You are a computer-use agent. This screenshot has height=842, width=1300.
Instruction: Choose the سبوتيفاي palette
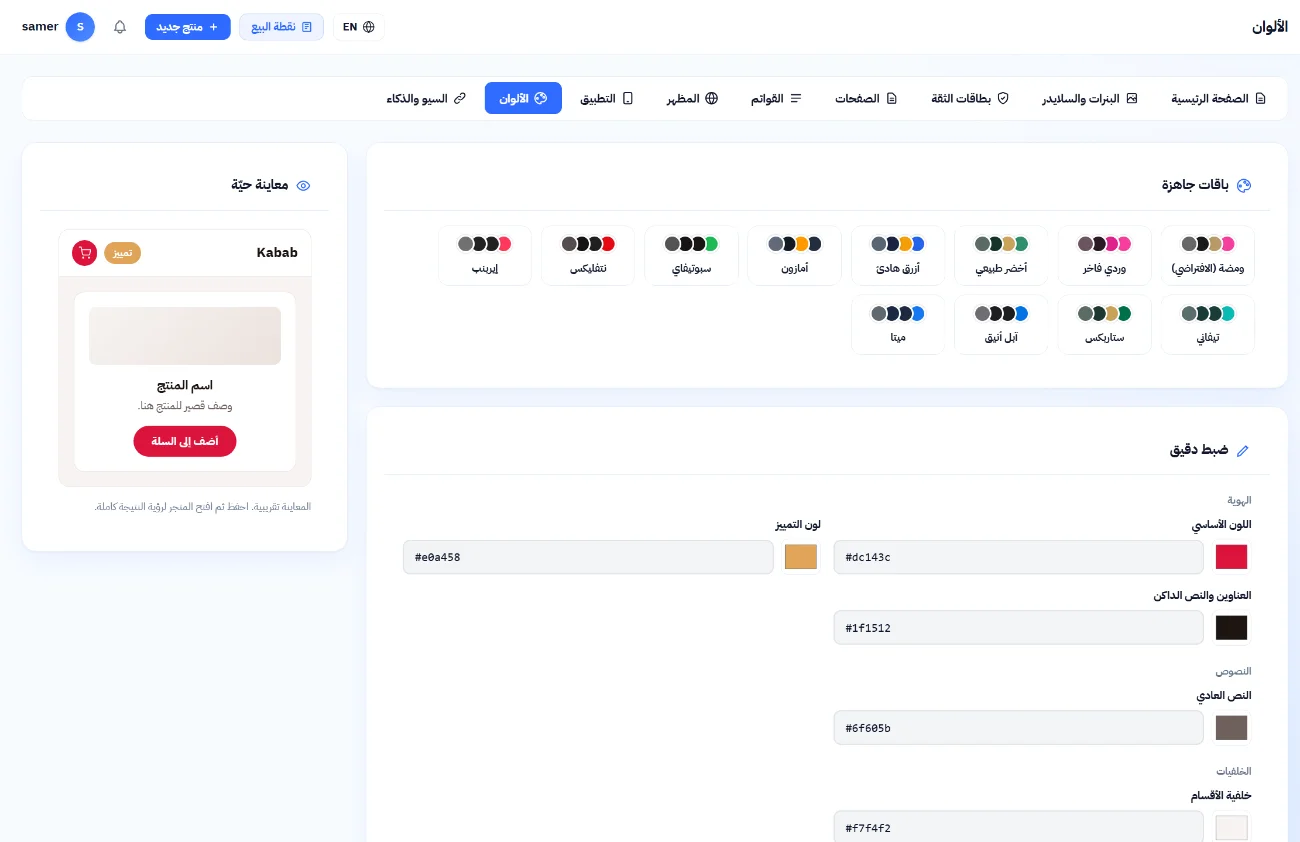pos(691,255)
